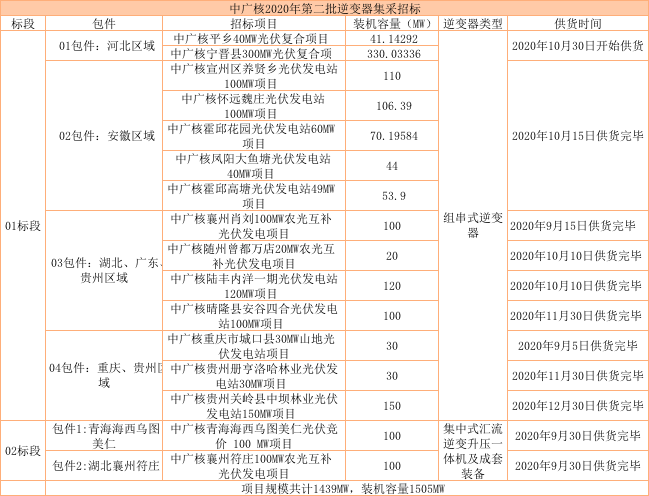
Task: Click the 招标项目 column header
Action: coord(254,24)
